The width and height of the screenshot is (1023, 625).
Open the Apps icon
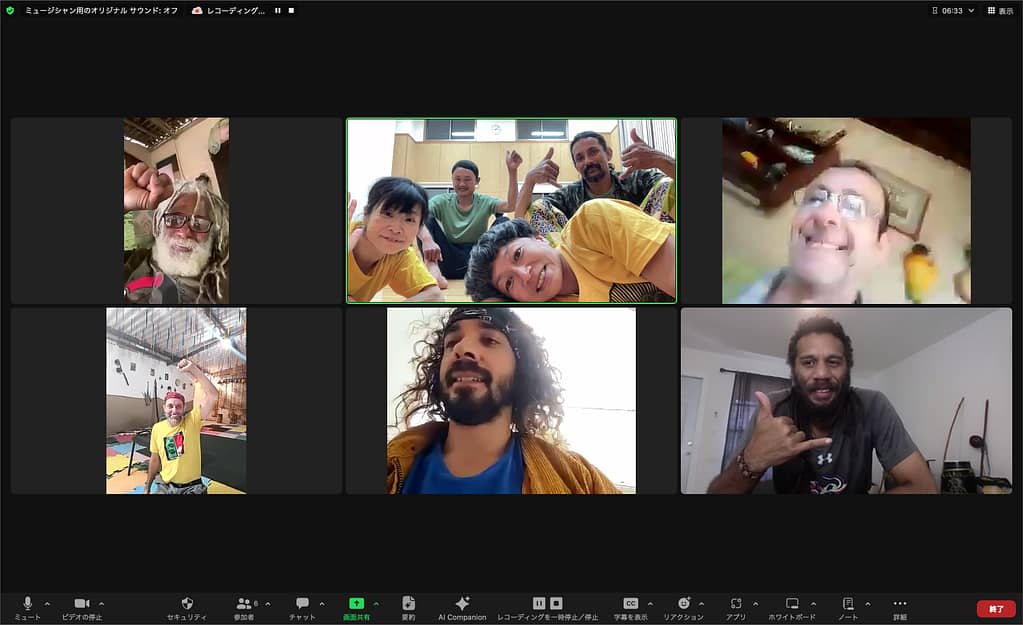pyautogui.click(x=736, y=603)
